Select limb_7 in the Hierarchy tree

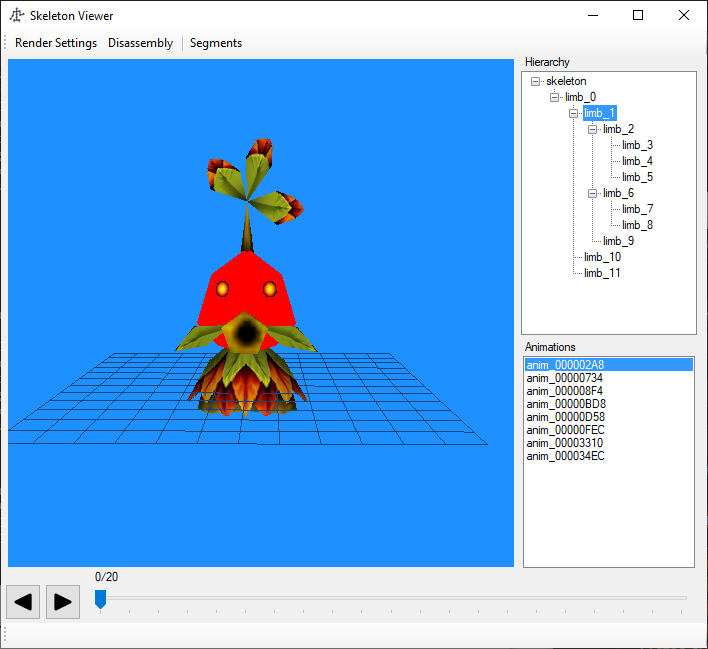637,209
